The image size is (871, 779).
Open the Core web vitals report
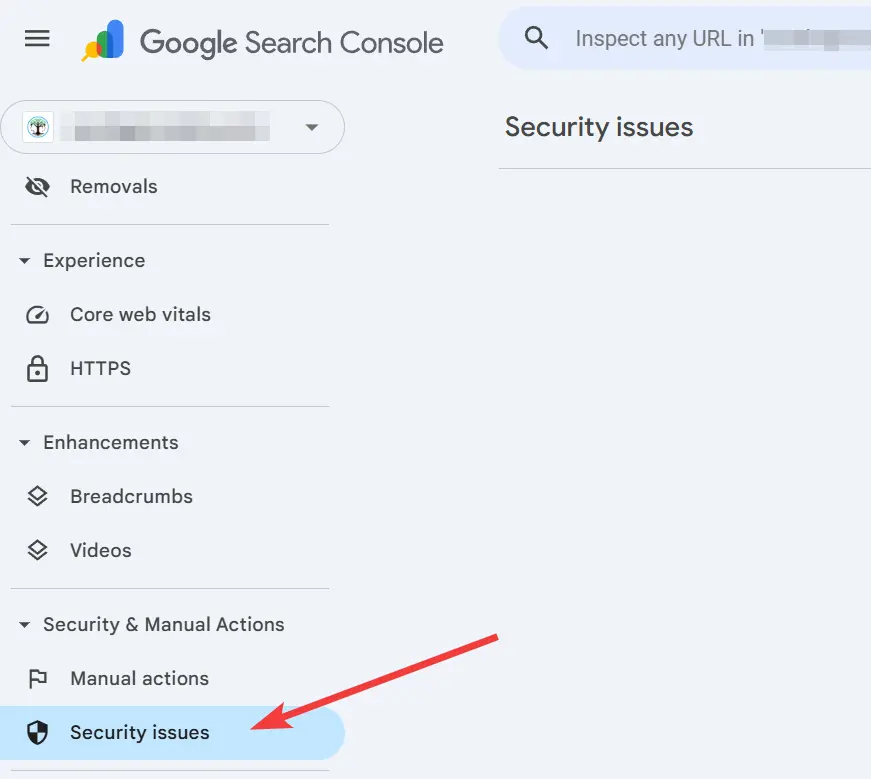pos(140,314)
